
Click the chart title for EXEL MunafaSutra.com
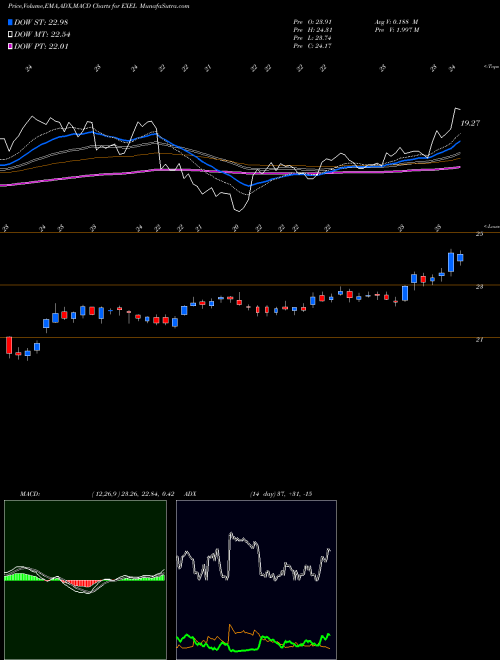click(98, 6)
